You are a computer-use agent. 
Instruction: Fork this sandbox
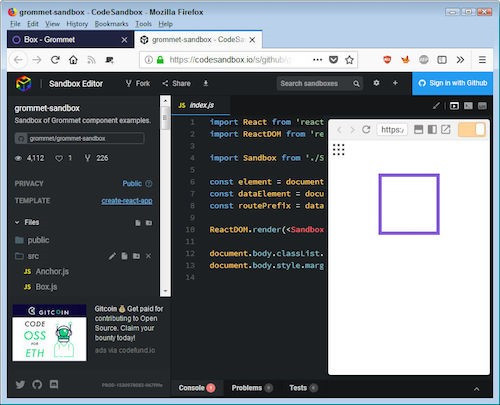point(138,83)
